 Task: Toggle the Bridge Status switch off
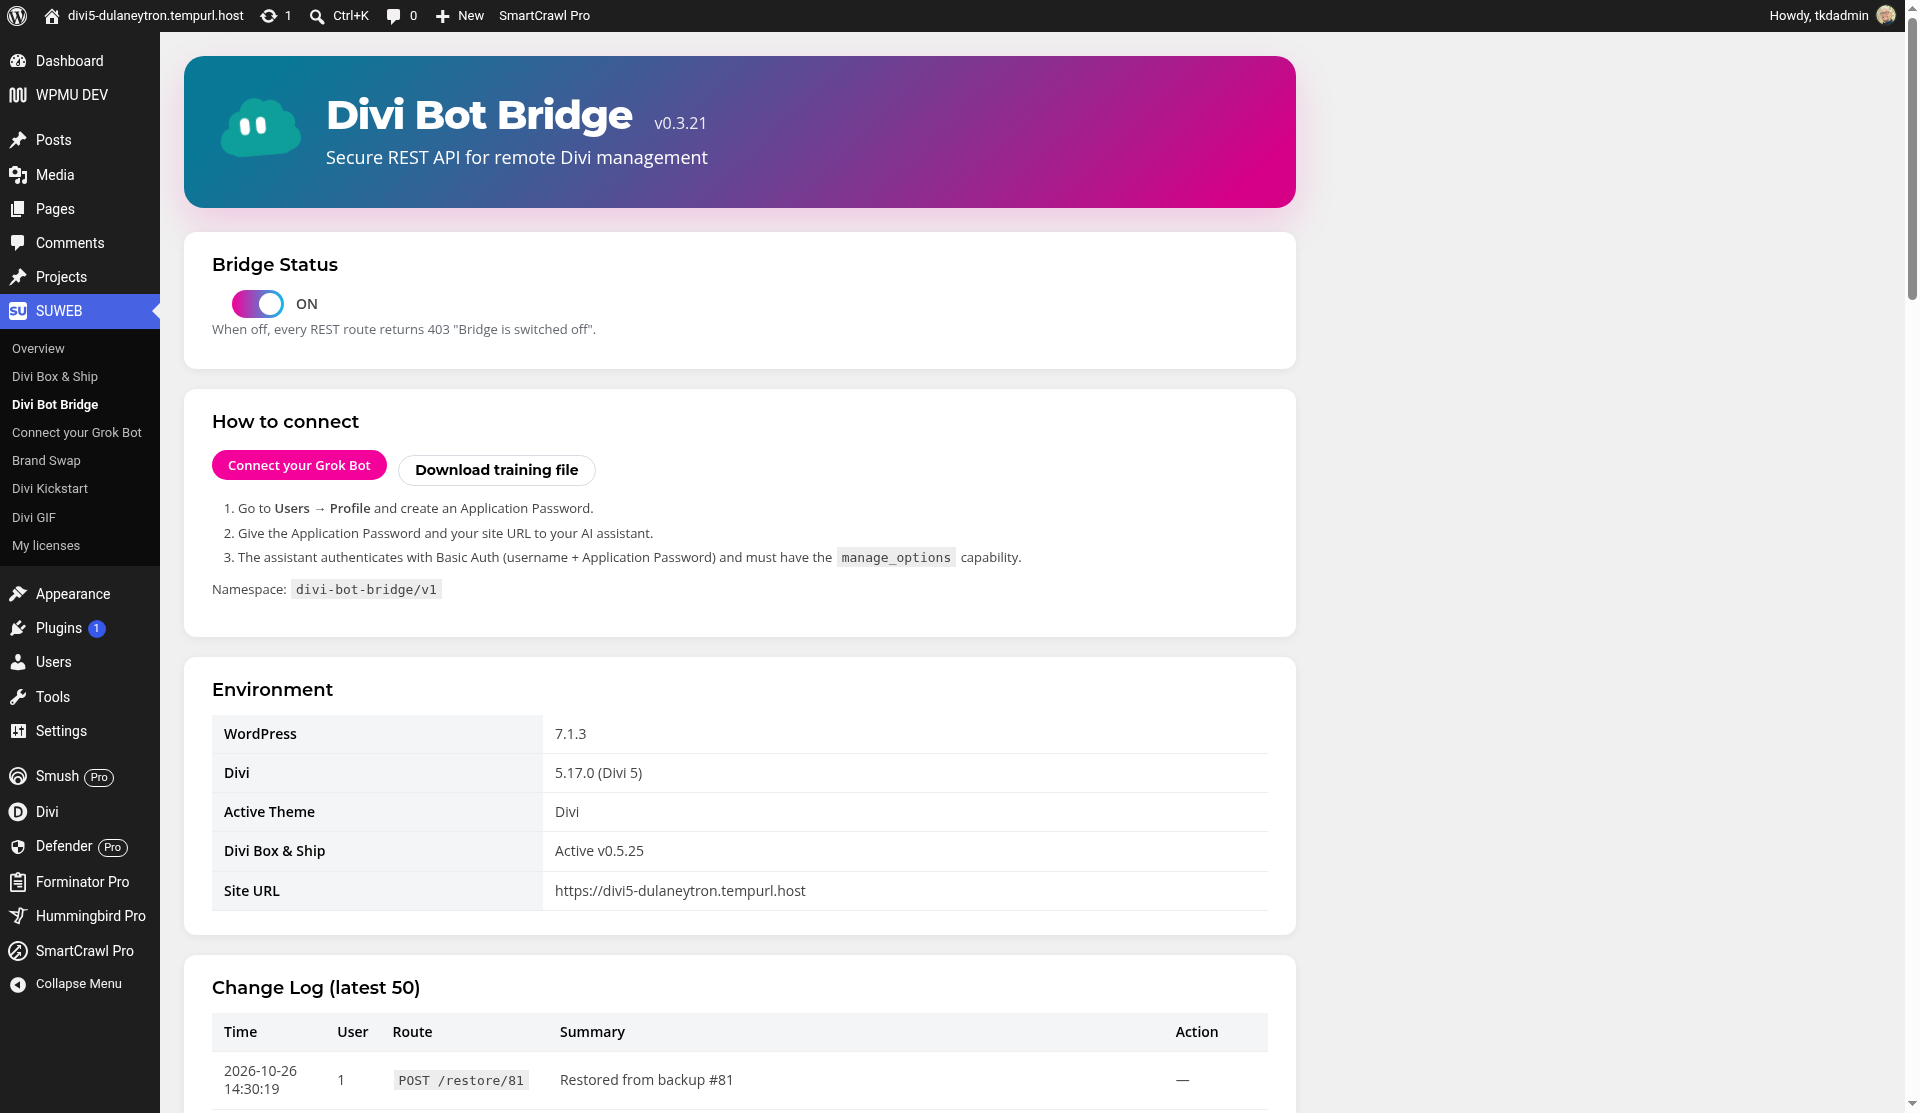click(258, 304)
